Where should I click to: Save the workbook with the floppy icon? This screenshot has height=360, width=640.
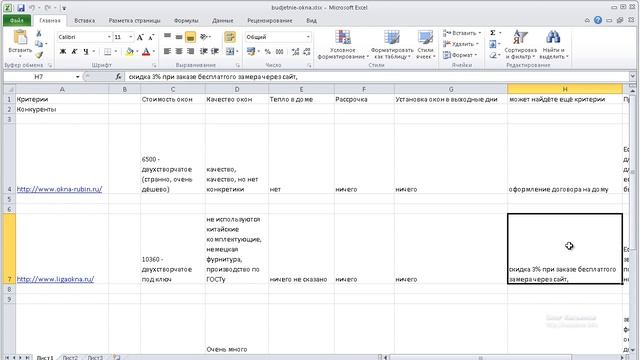pos(21,7)
